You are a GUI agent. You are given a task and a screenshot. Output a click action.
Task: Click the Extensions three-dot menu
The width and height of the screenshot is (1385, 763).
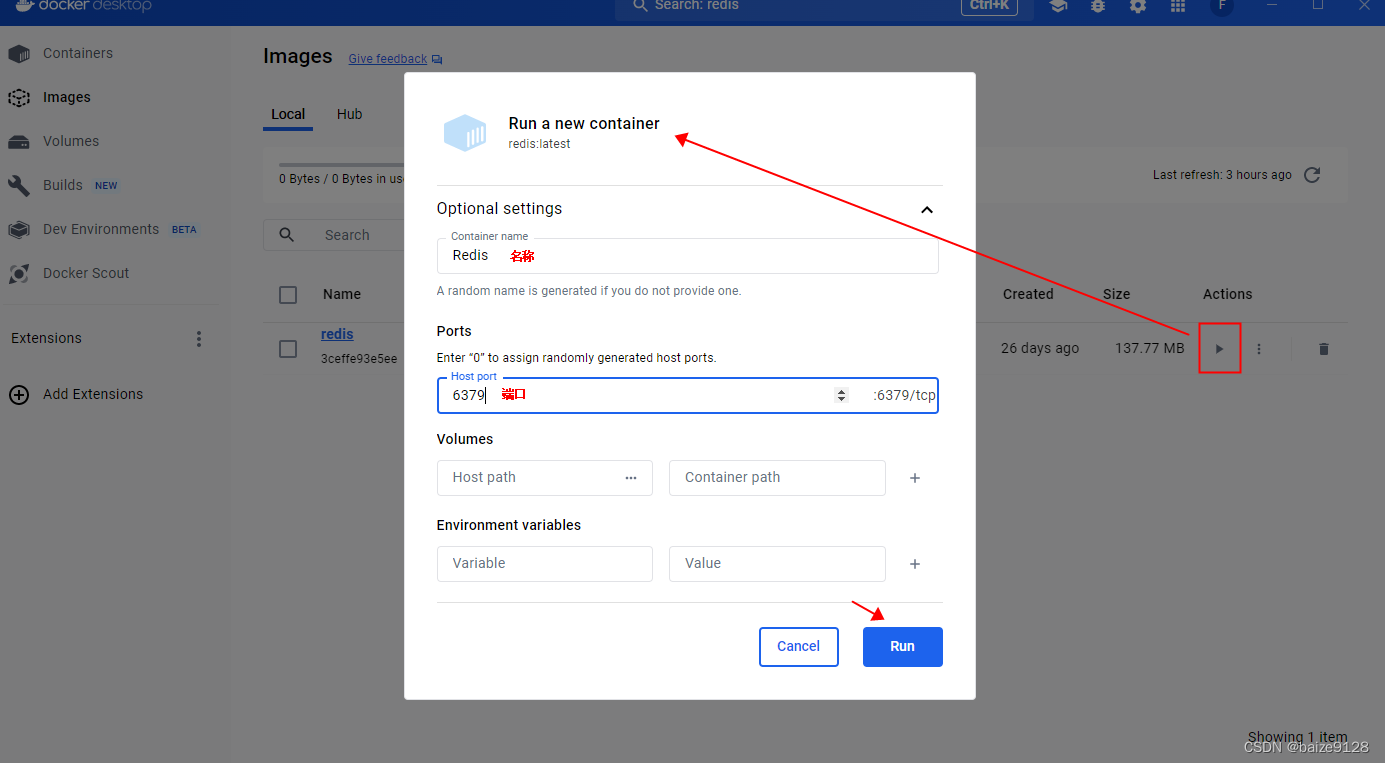(x=199, y=339)
